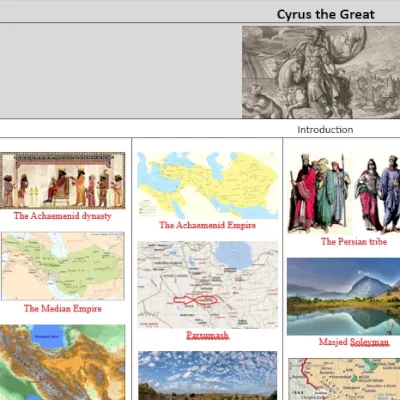Image resolution: width=400 pixels, height=400 pixels.
Task: Click the Cyrus the Great title text
Action: click(x=325, y=14)
